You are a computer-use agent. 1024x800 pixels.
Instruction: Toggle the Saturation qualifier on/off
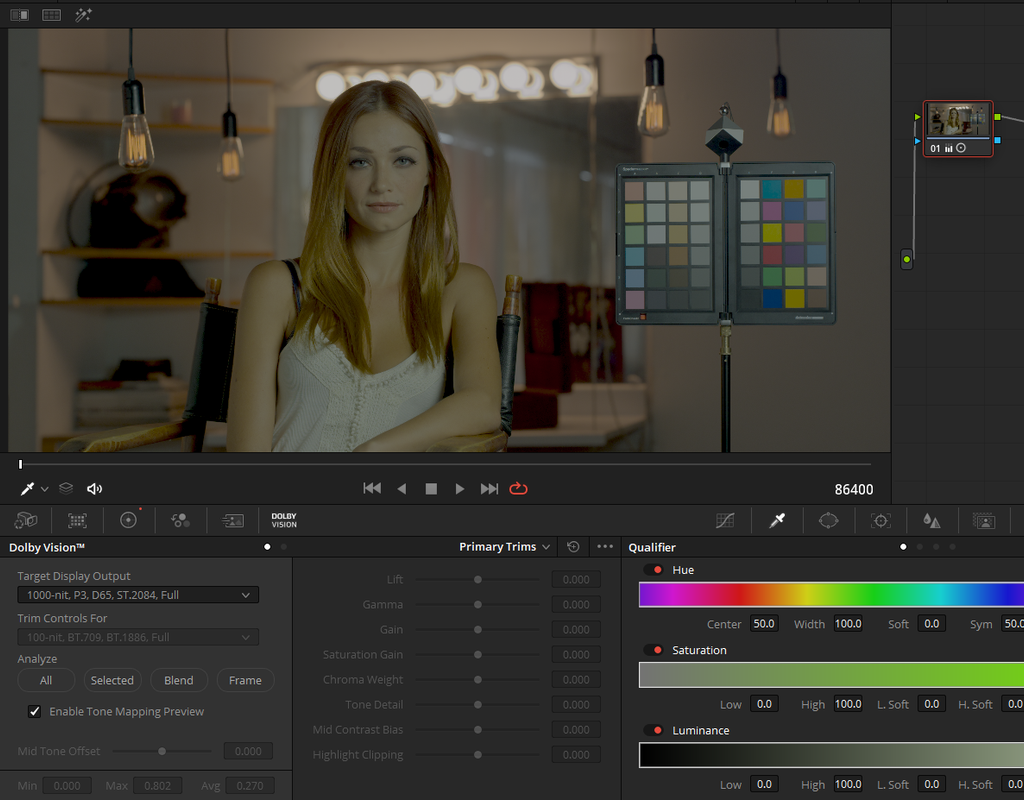(654, 650)
